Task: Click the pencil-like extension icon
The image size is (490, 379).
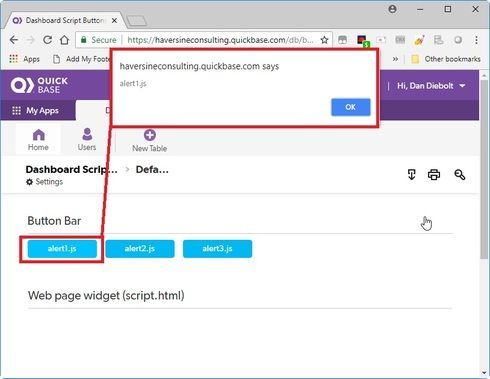Action: point(419,40)
